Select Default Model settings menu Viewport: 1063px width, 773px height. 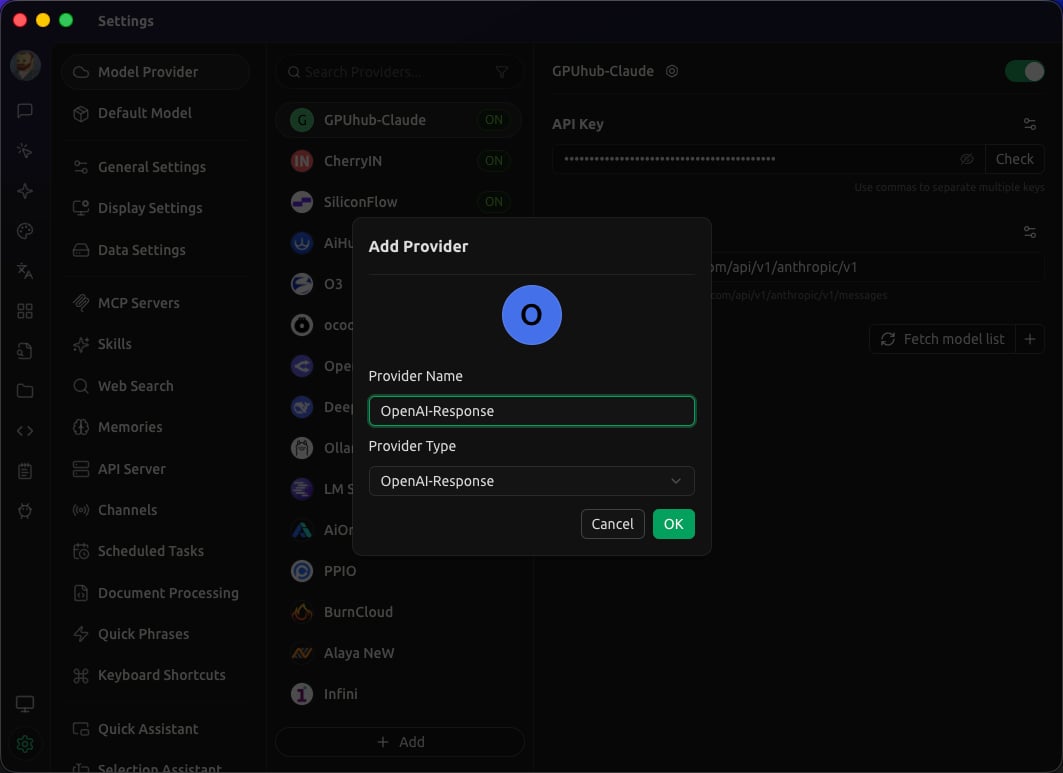[155, 113]
